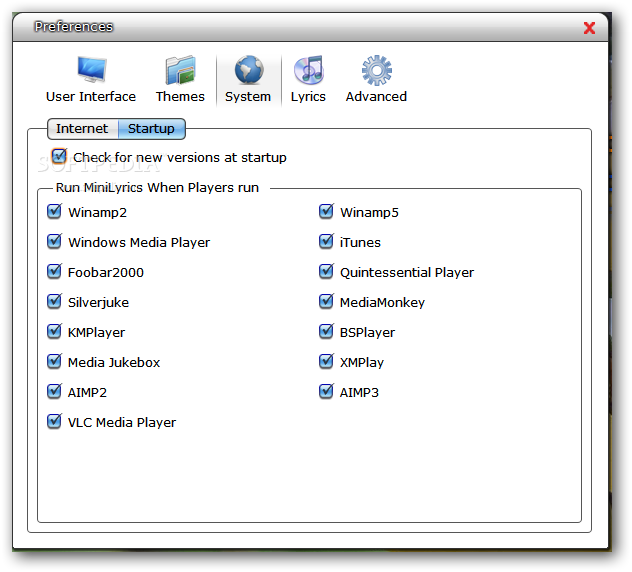Image resolution: width=632 pixels, height=572 pixels.
Task: Disable the AIMP3 checkbox
Action: 326,391
